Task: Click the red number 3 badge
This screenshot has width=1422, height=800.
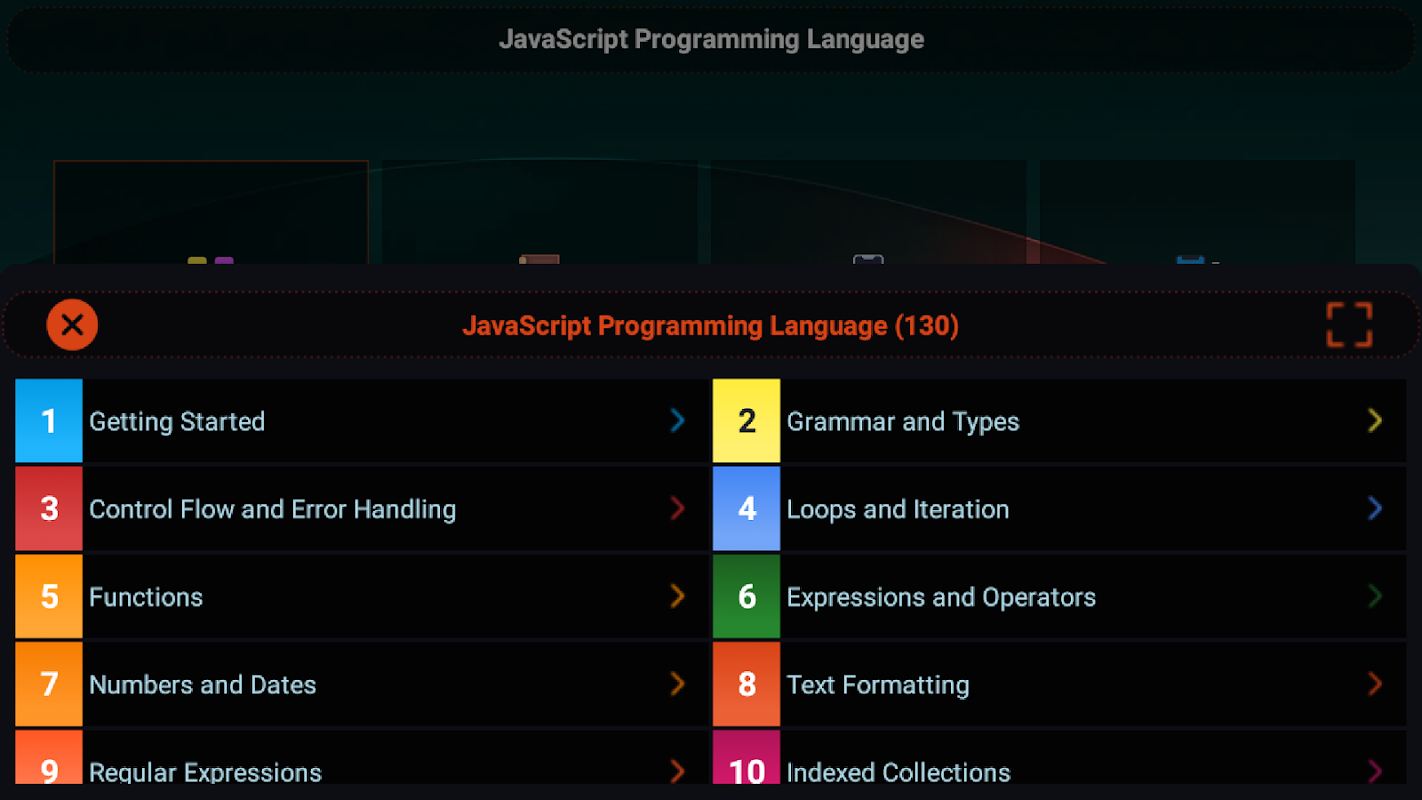Action: tap(49, 509)
